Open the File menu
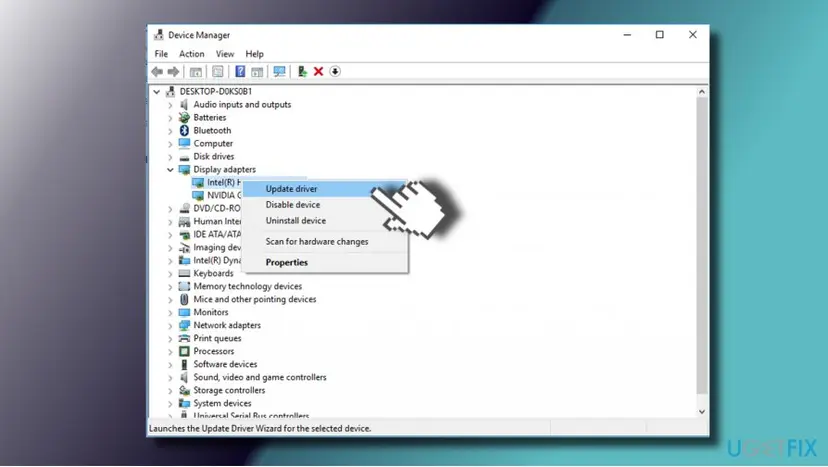The image size is (828, 467). 161,54
